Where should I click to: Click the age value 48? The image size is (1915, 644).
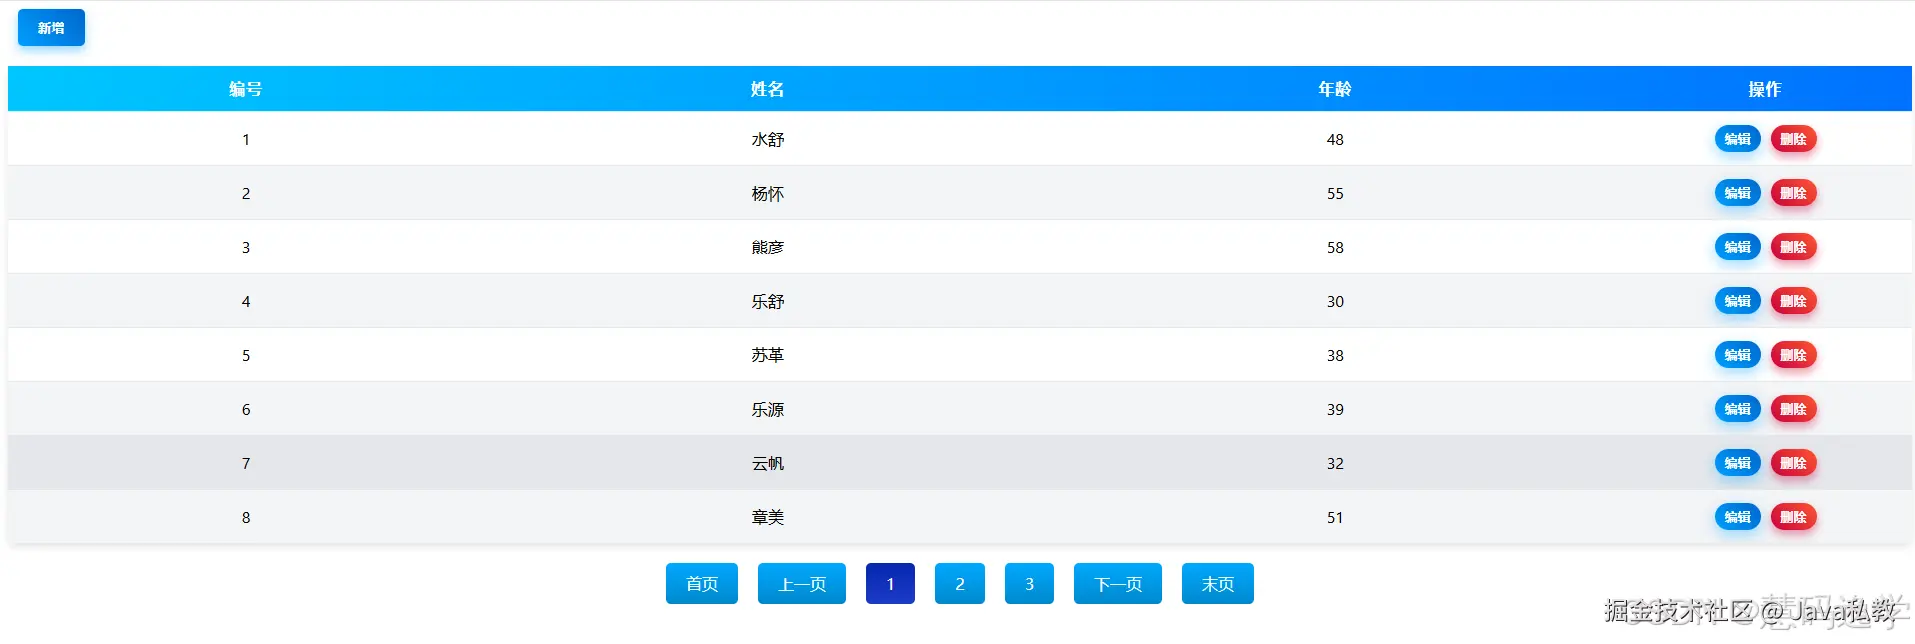pos(1335,139)
